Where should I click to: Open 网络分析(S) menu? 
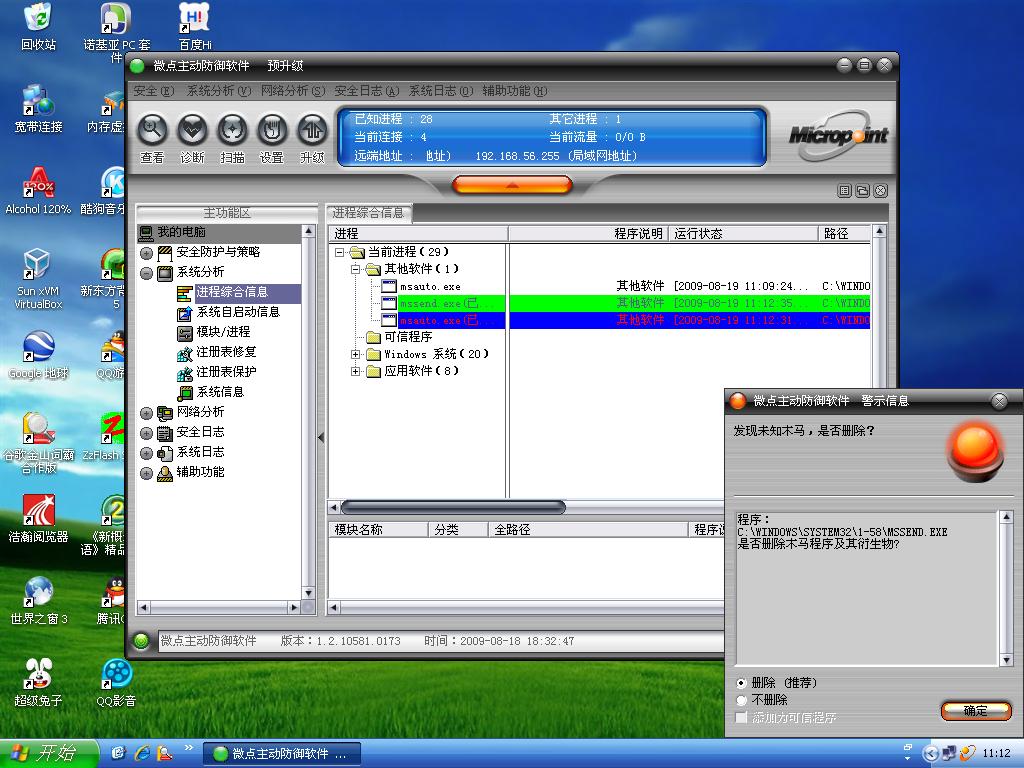click(293, 91)
